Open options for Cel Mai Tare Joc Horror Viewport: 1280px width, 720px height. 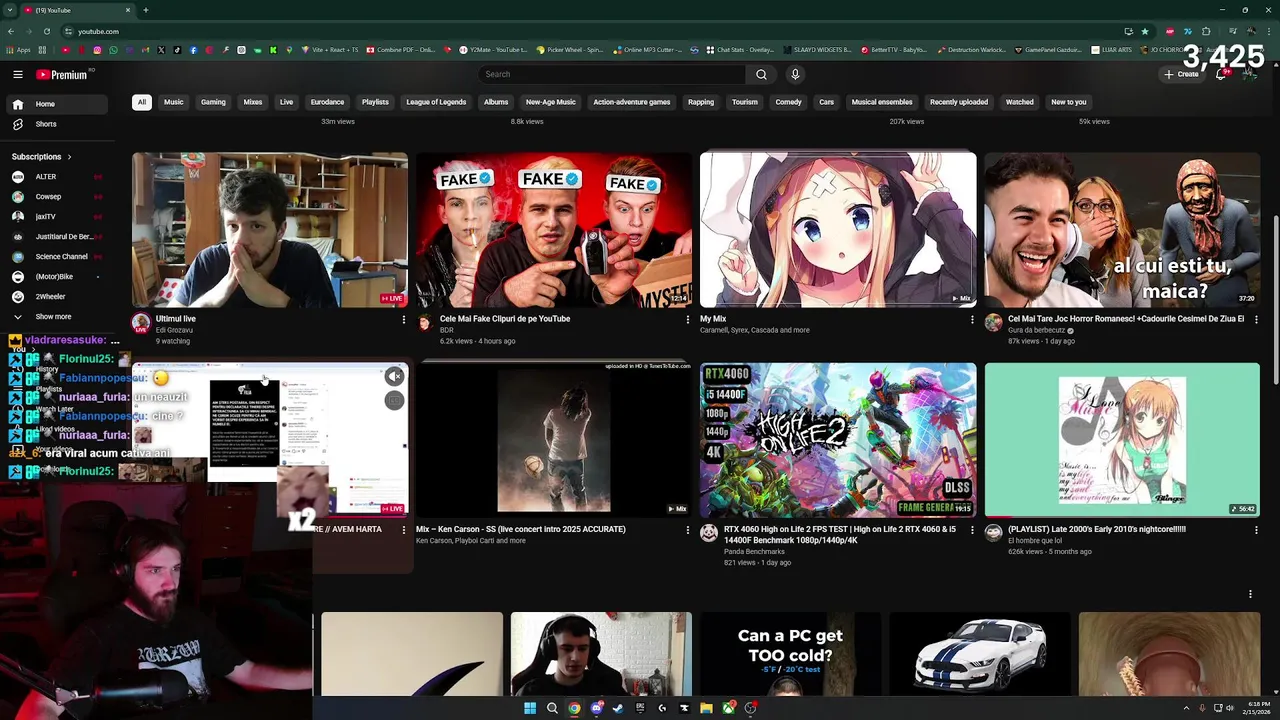(1256, 320)
